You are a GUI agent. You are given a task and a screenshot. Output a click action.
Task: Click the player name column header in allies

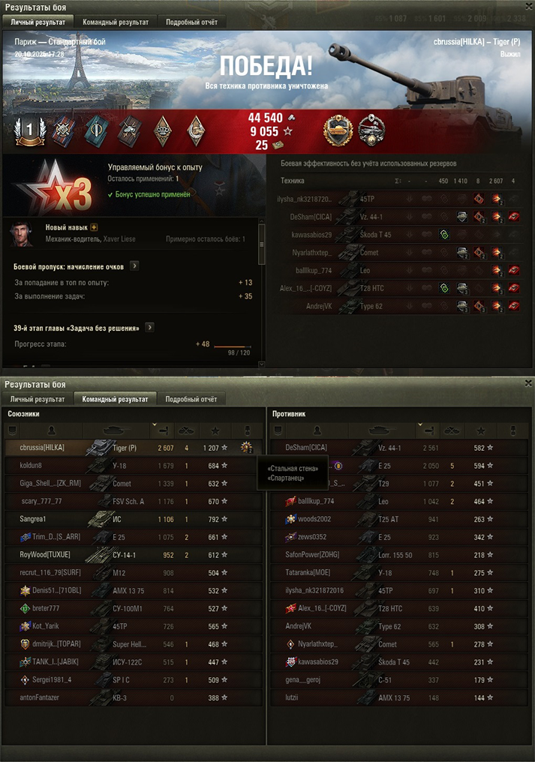[x=51, y=431]
